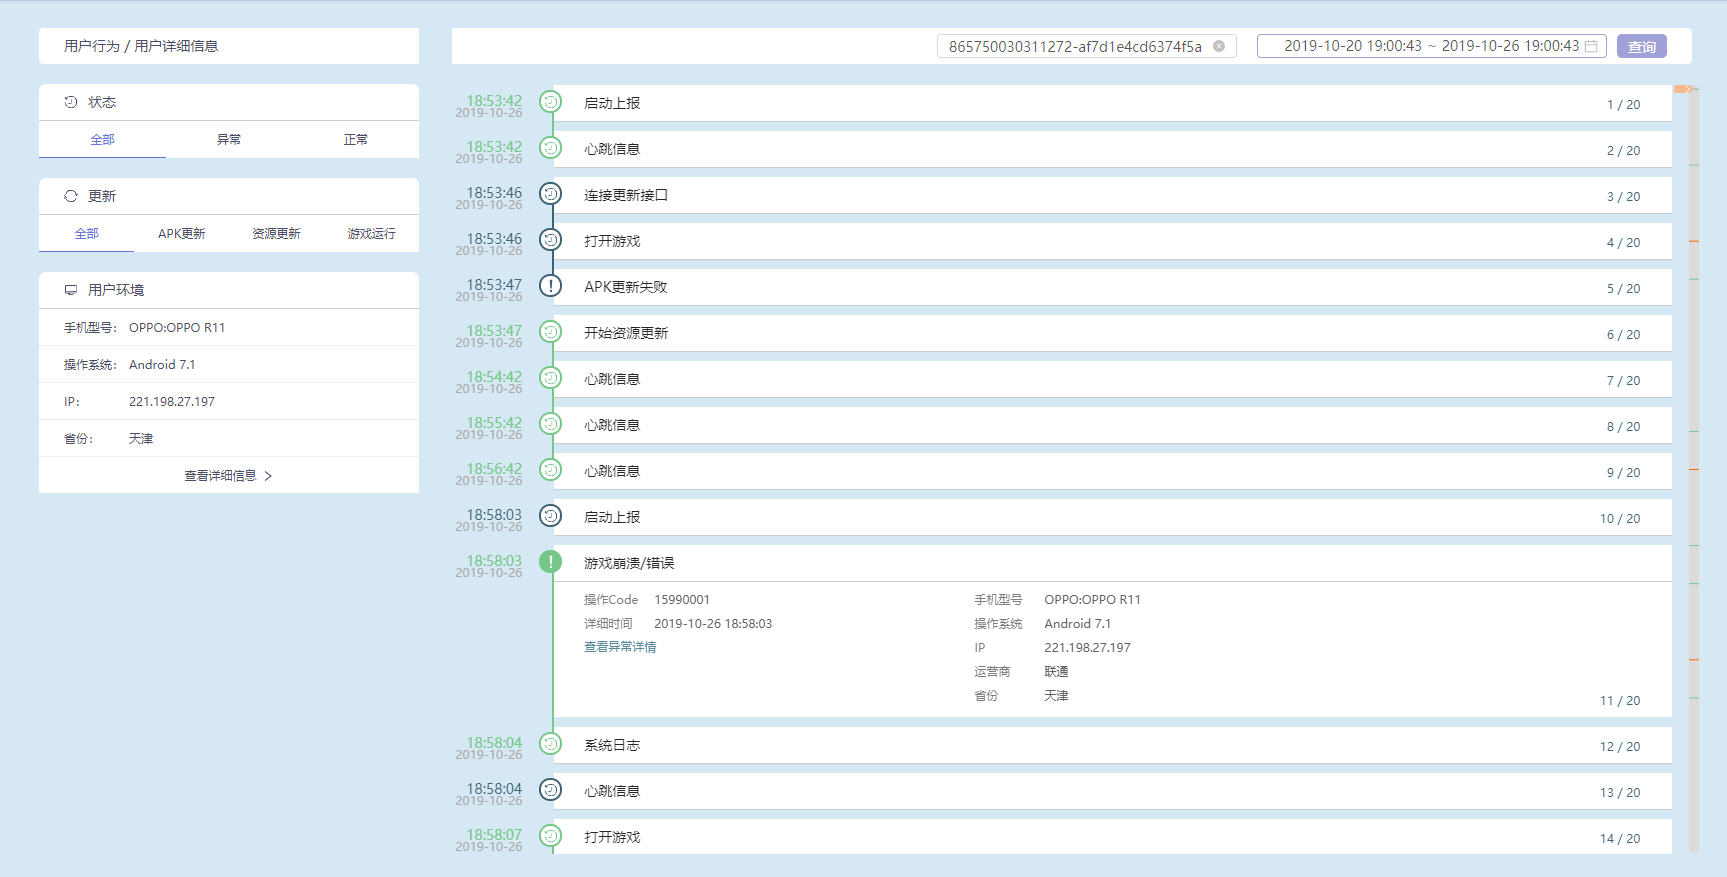Click timeline icon for 连接更新接口
The image size is (1727, 877).
point(550,194)
